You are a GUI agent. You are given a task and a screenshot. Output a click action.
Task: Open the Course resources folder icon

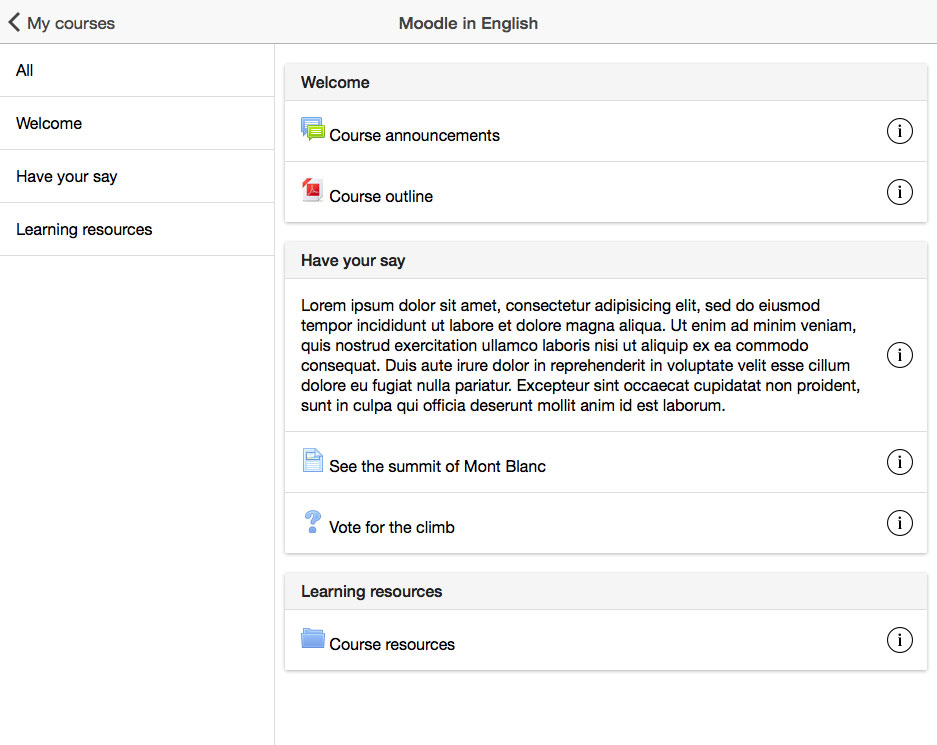[313, 638]
